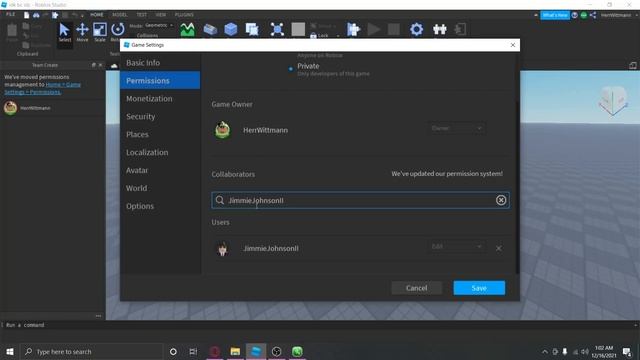Click the magnifier icon in collaborator search
Viewport: 640px width, 360px height.
pos(220,200)
